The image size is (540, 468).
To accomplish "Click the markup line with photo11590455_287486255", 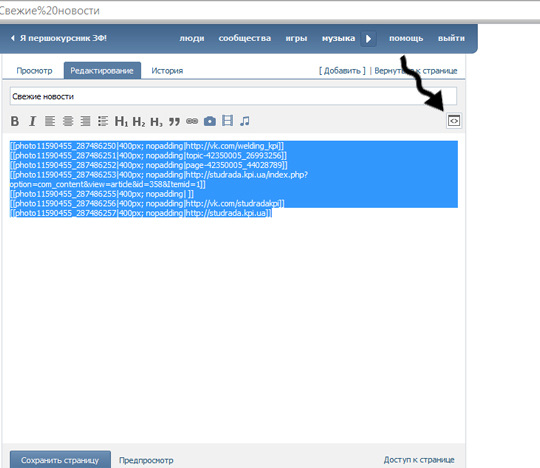I will [102, 194].
